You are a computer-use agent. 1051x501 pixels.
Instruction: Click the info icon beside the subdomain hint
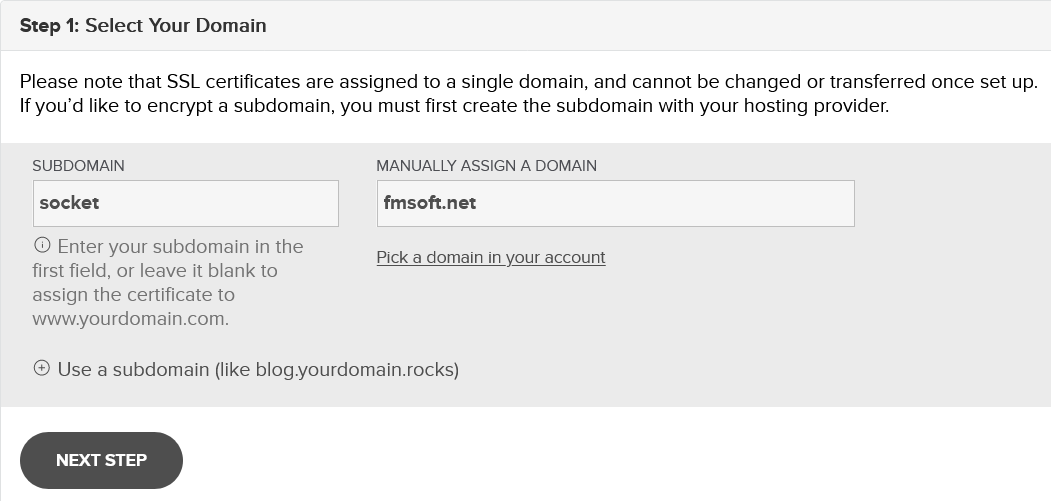[x=42, y=245]
